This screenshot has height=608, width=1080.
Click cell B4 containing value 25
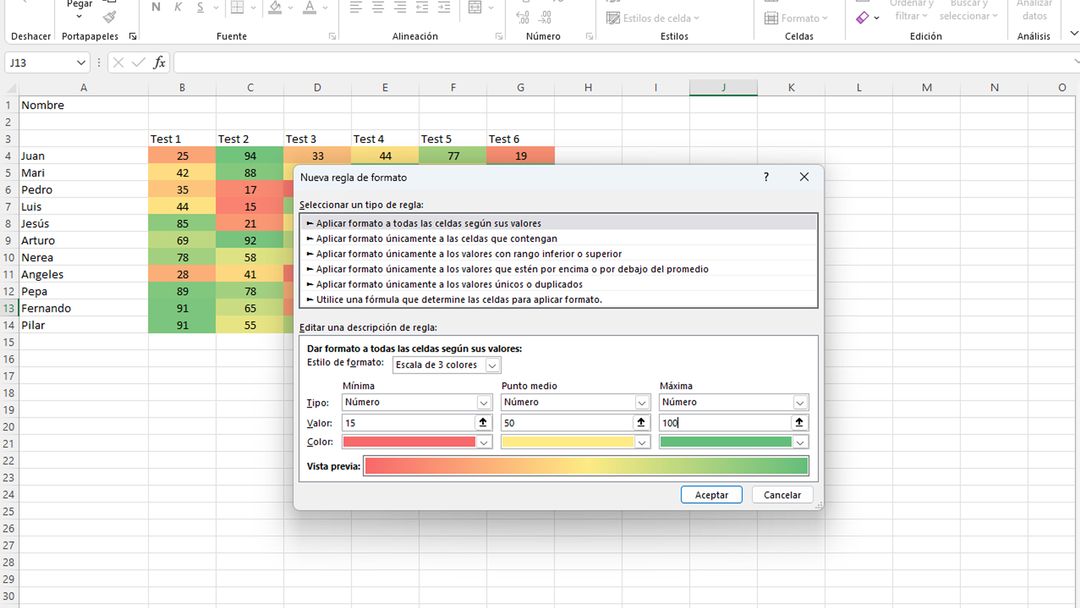point(182,155)
